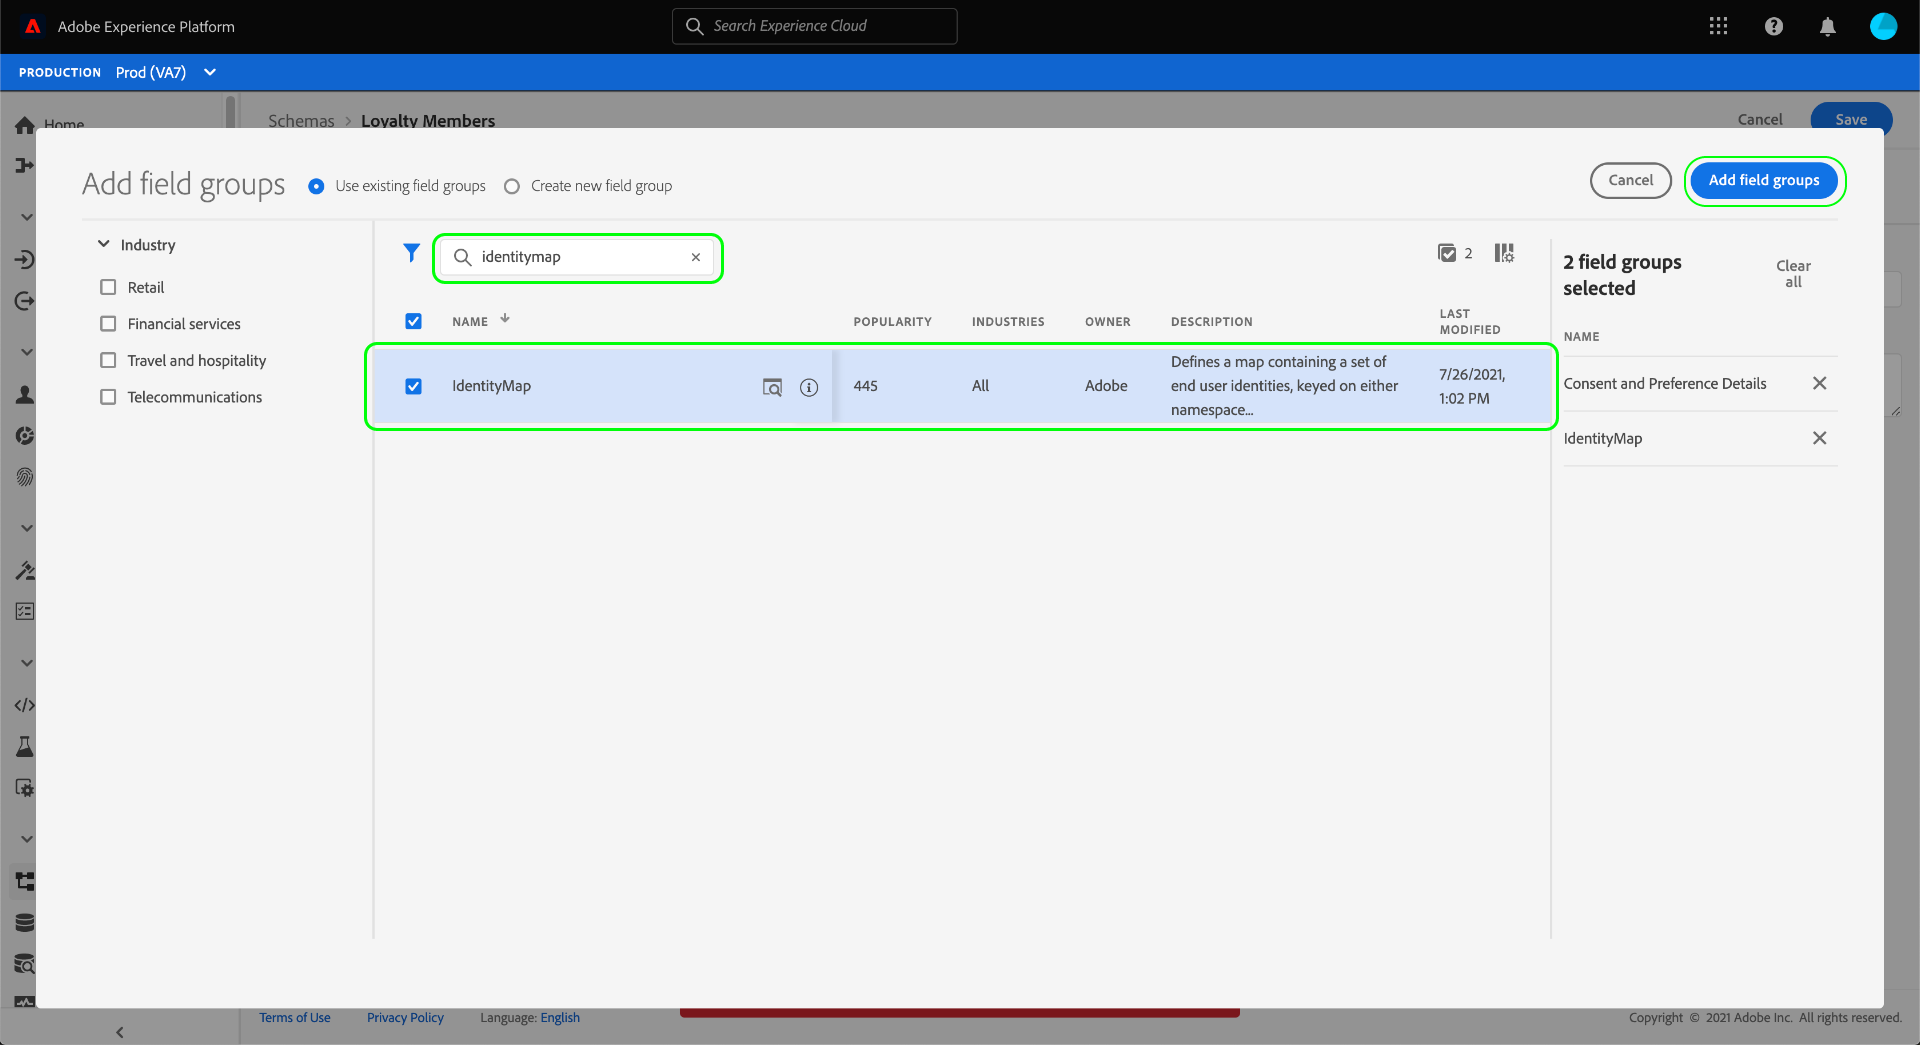The image size is (1920, 1045).
Task: Open the Schemas icon in sidebar
Action: point(25,881)
